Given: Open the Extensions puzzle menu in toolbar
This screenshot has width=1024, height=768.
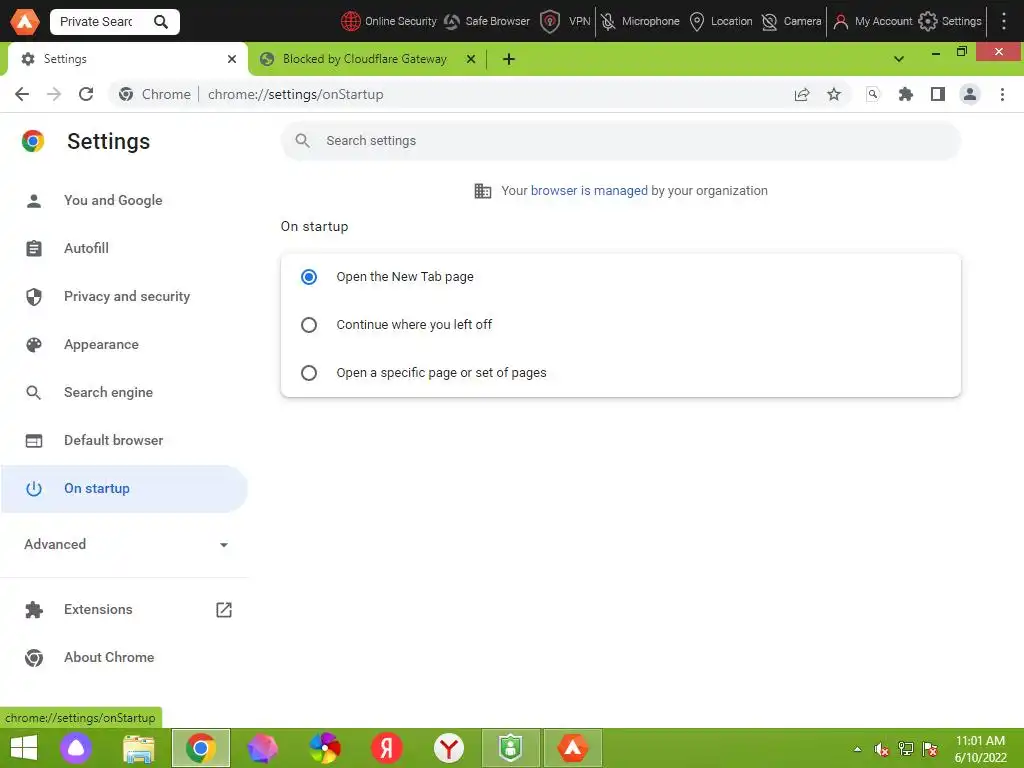Looking at the screenshot, I should pyautogui.click(x=905, y=94).
